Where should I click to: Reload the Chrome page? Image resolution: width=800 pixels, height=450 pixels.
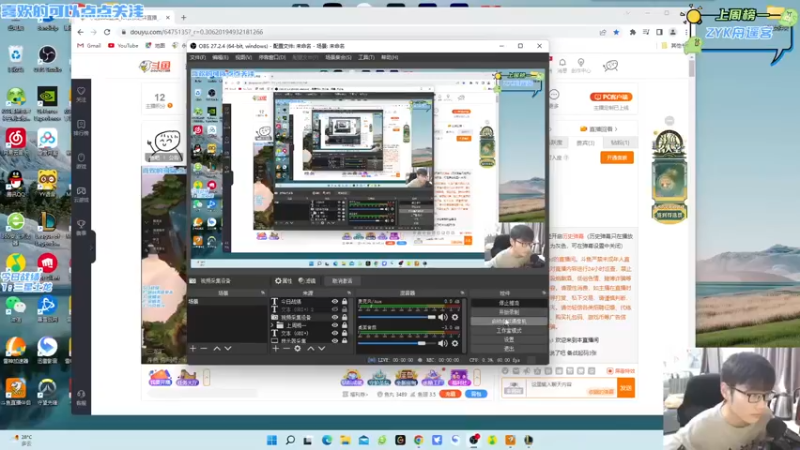(x=107, y=32)
